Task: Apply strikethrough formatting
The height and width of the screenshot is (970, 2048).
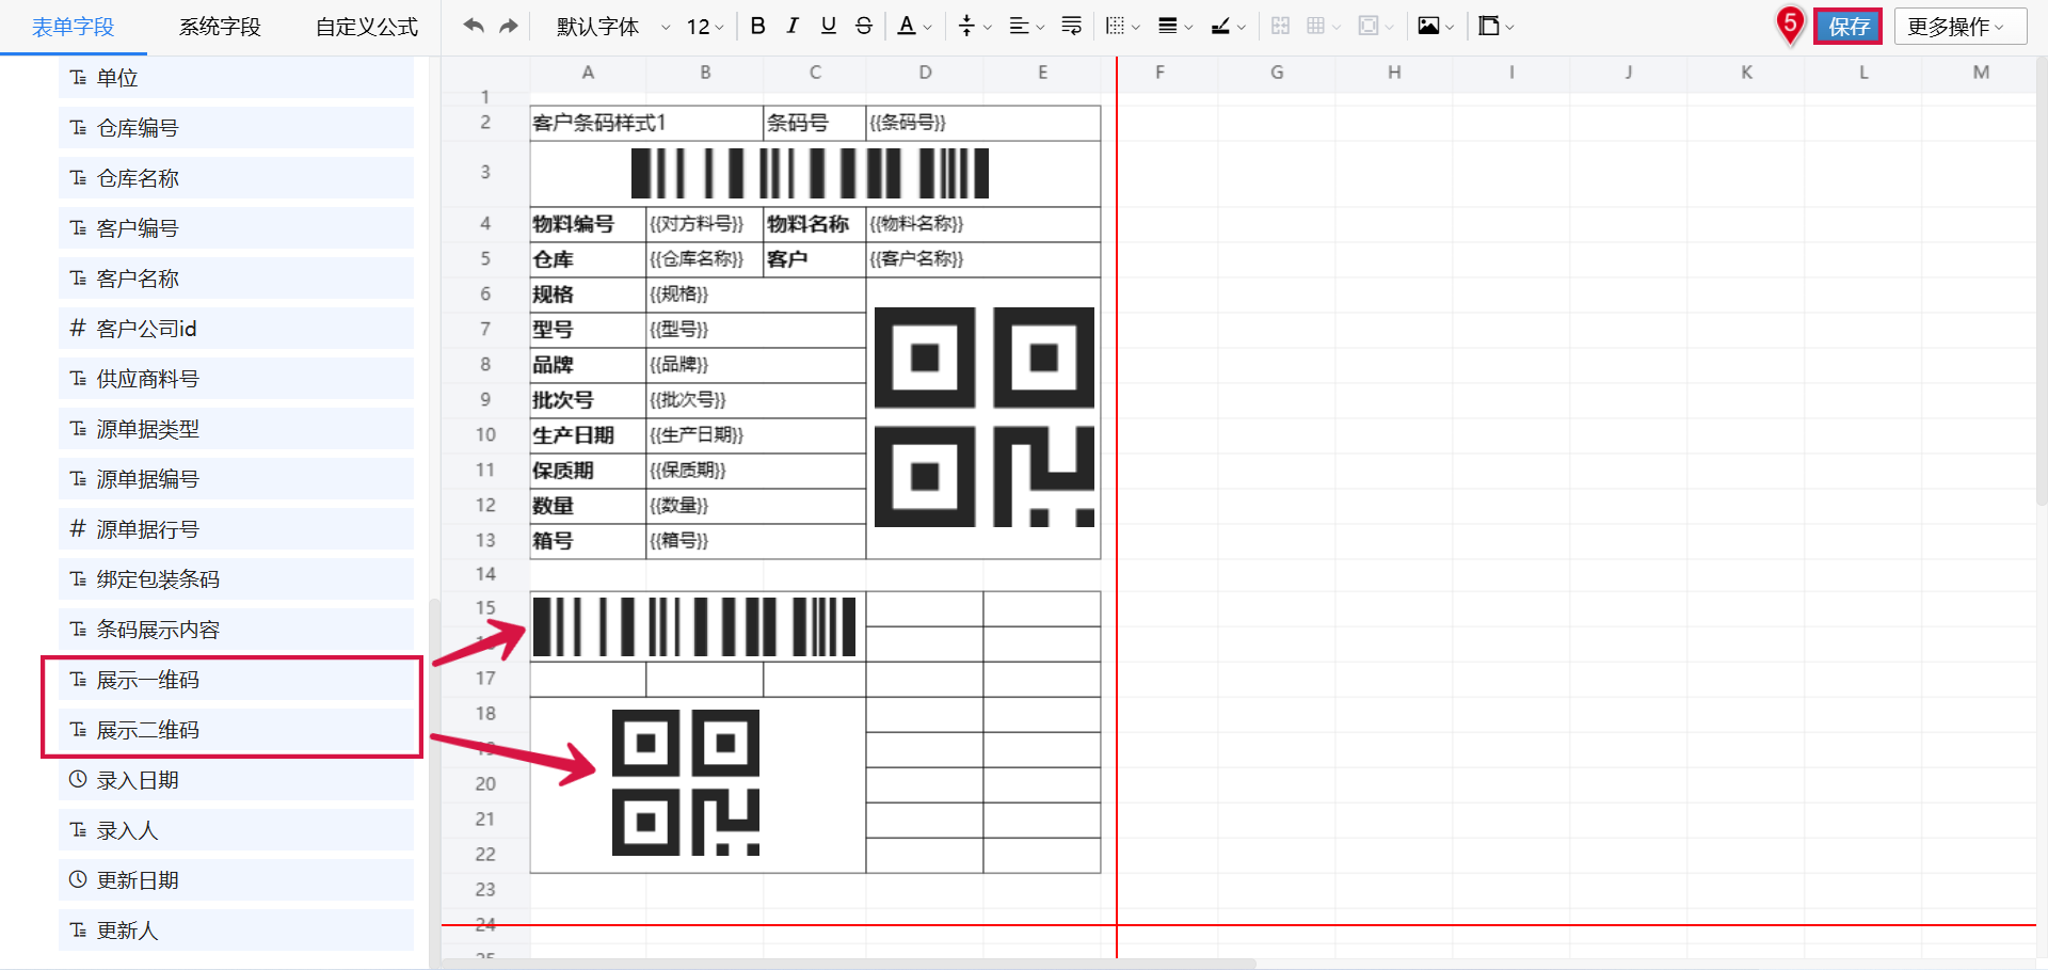Action: 864,26
